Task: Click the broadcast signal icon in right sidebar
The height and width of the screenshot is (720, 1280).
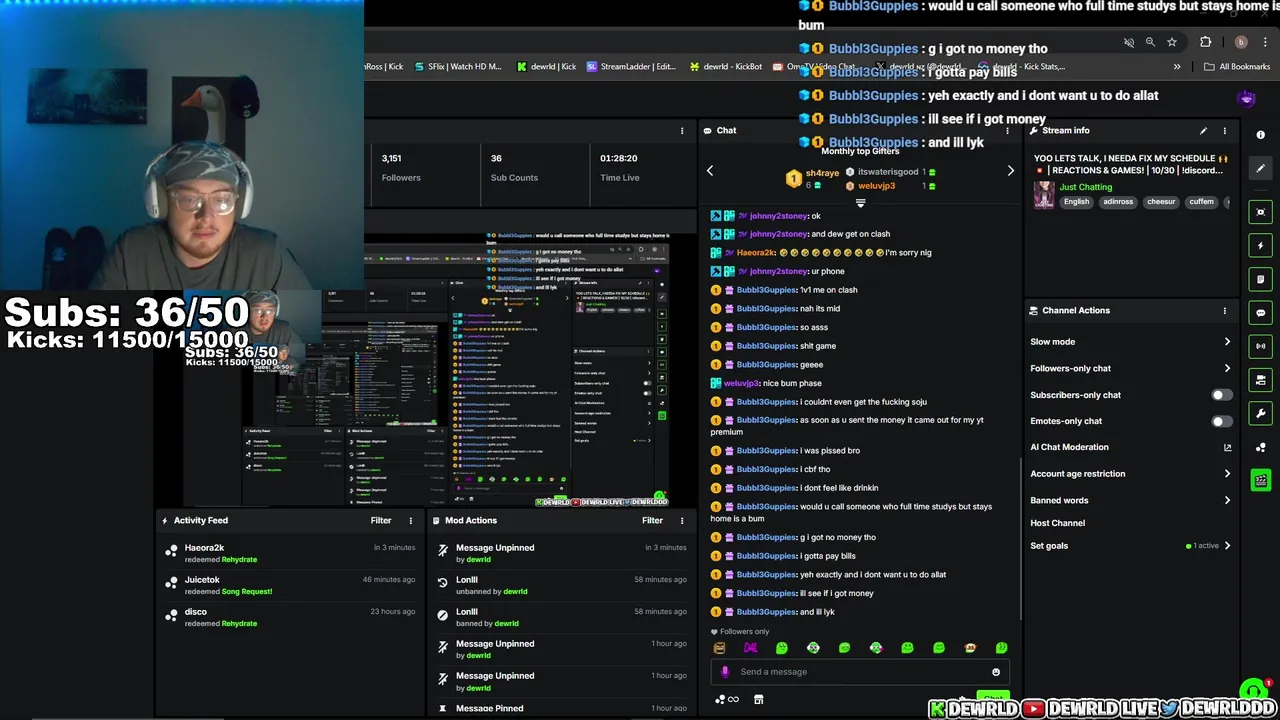Action: tap(1260, 346)
